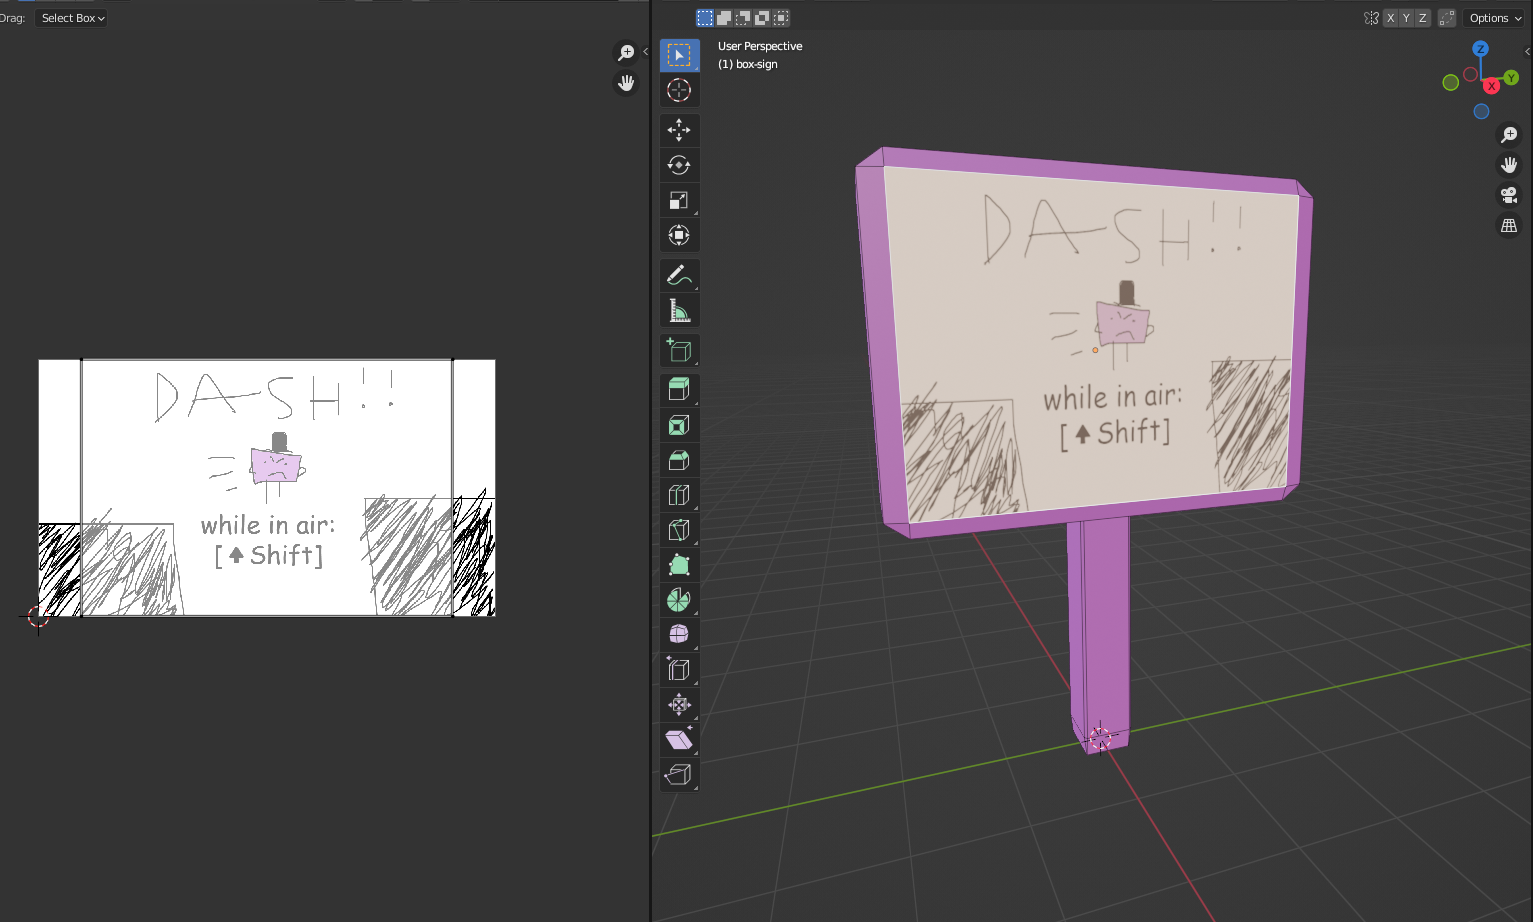Pick the Shrink/Fatten tool
The height and width of the screenshot is (922, 1533).
point(679,705)
